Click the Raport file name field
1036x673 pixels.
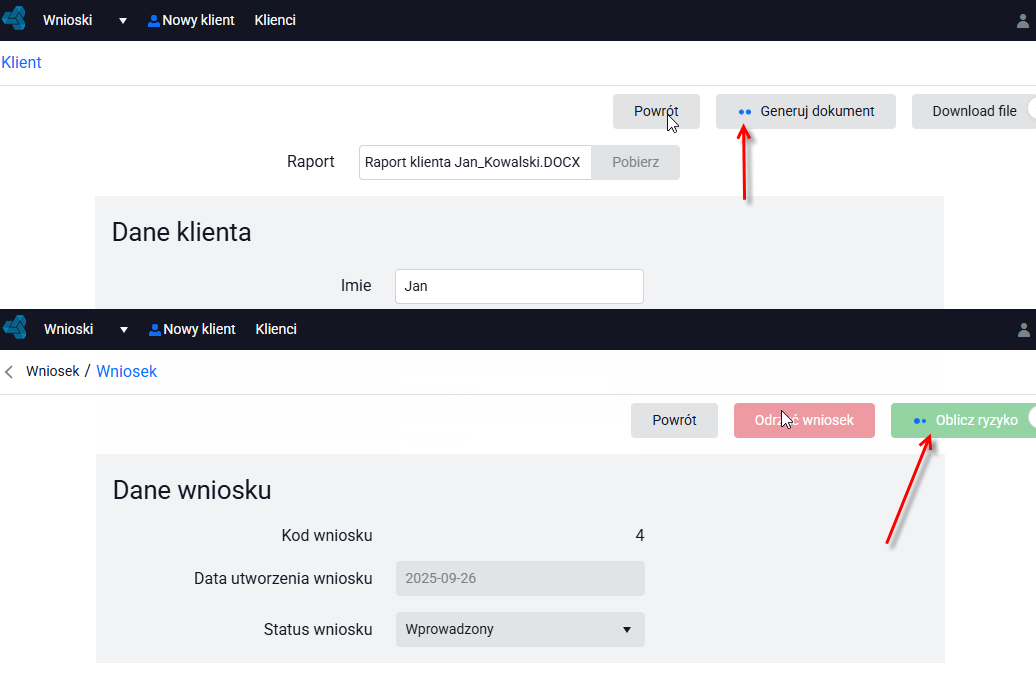(x=475, y=162)
